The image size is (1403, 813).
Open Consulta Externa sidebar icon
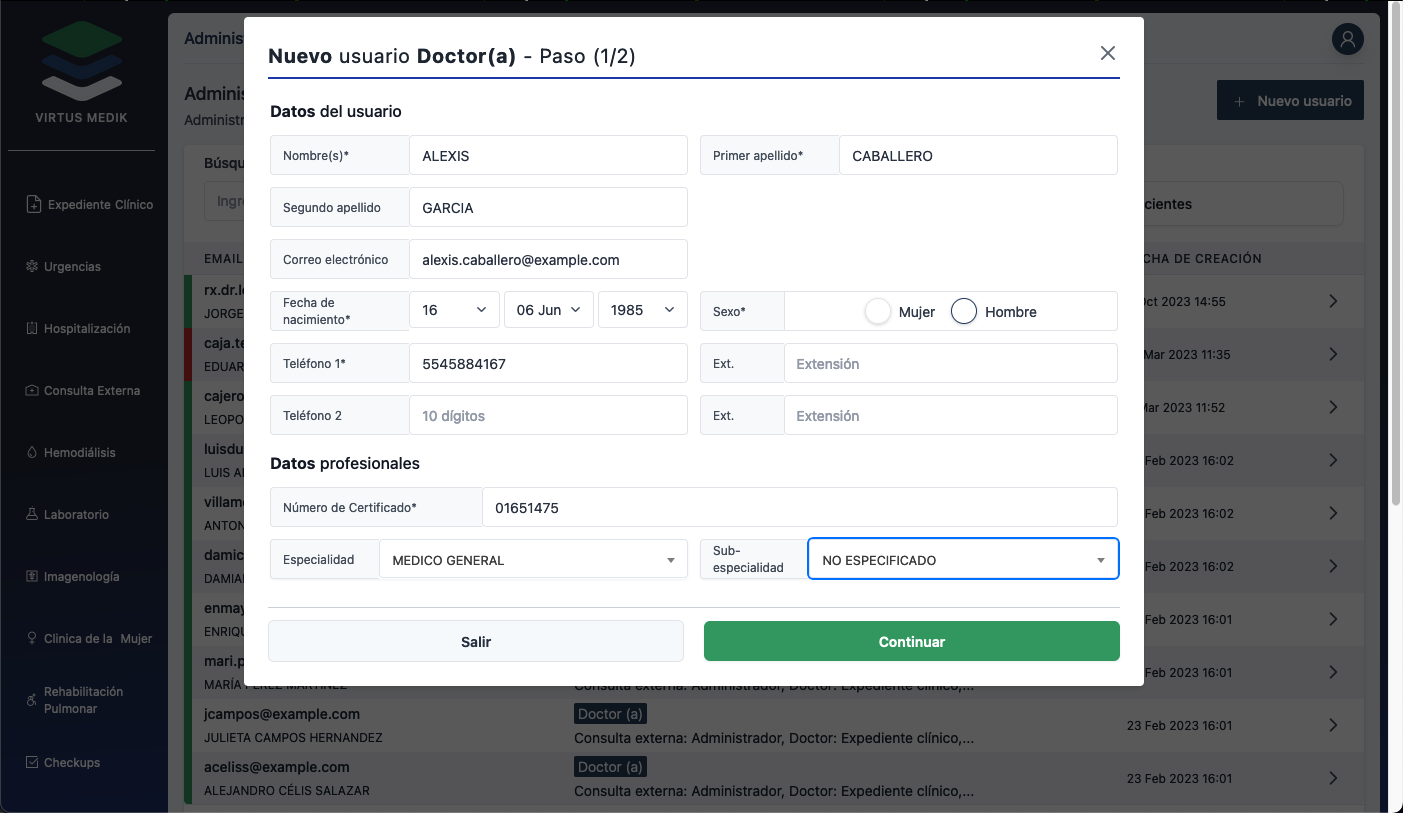tap(33, 391)
